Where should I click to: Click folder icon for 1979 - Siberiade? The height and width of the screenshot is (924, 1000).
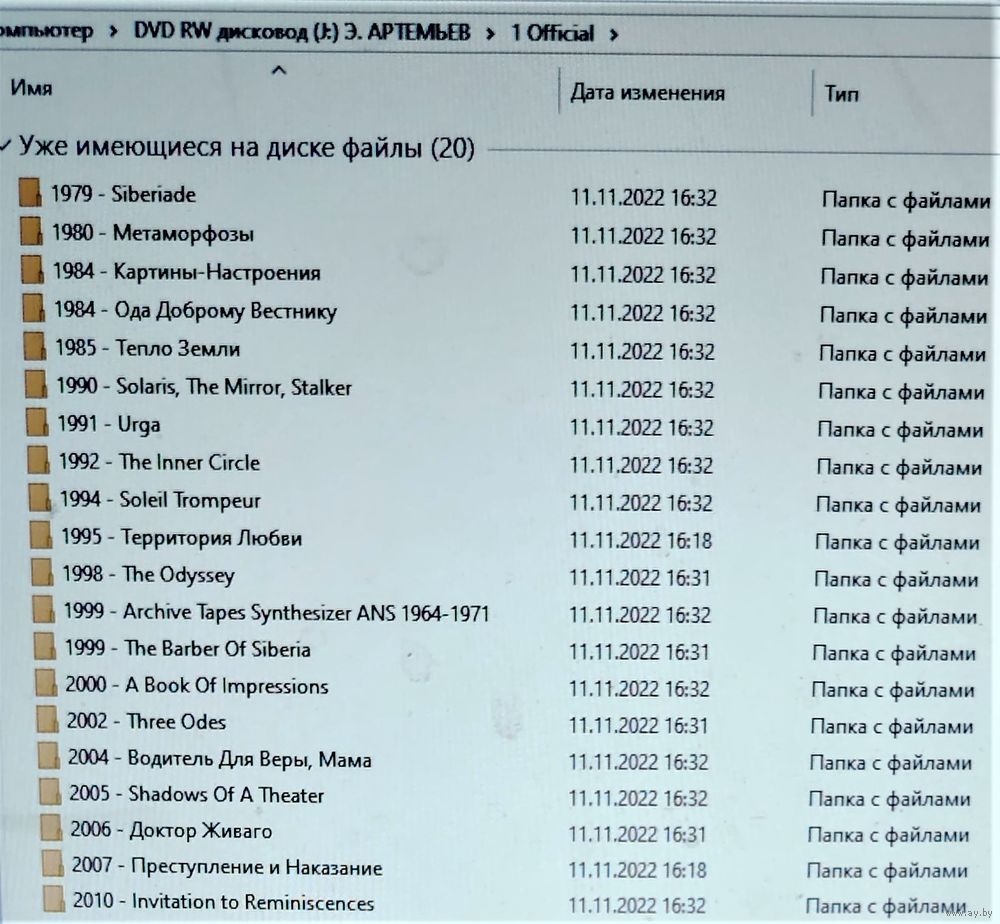pyautogui.click(x=30, y=193)
